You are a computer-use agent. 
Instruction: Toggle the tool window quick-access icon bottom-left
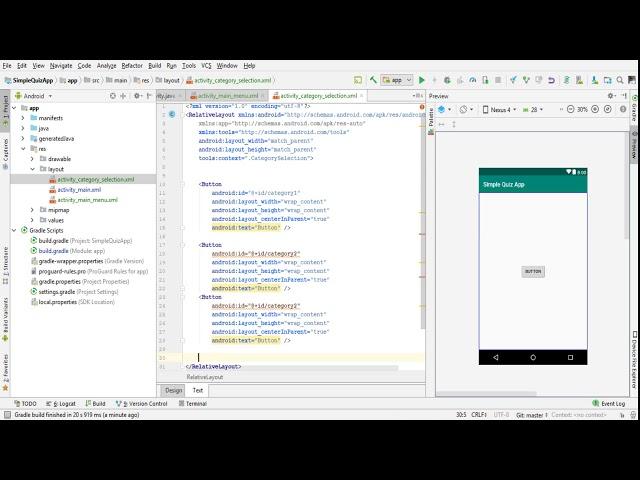[x=7, y=415]
